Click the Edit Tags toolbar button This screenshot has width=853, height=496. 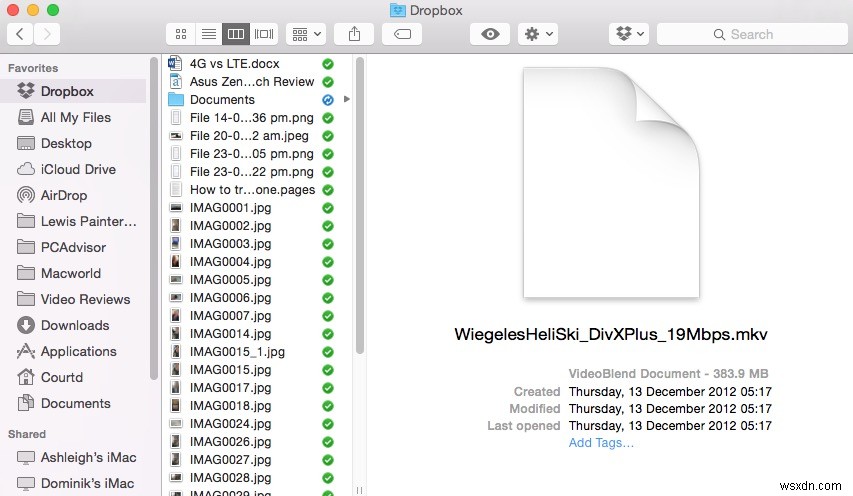click(x=402, y=34)
